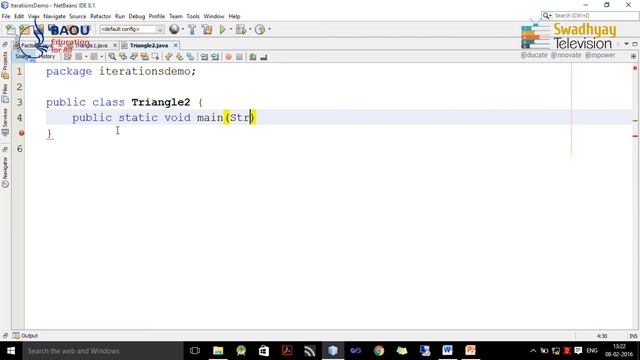Open the Navigate menu
This screenshot has height=360, width=640.
pyautogui.click(x=54, y=16)
